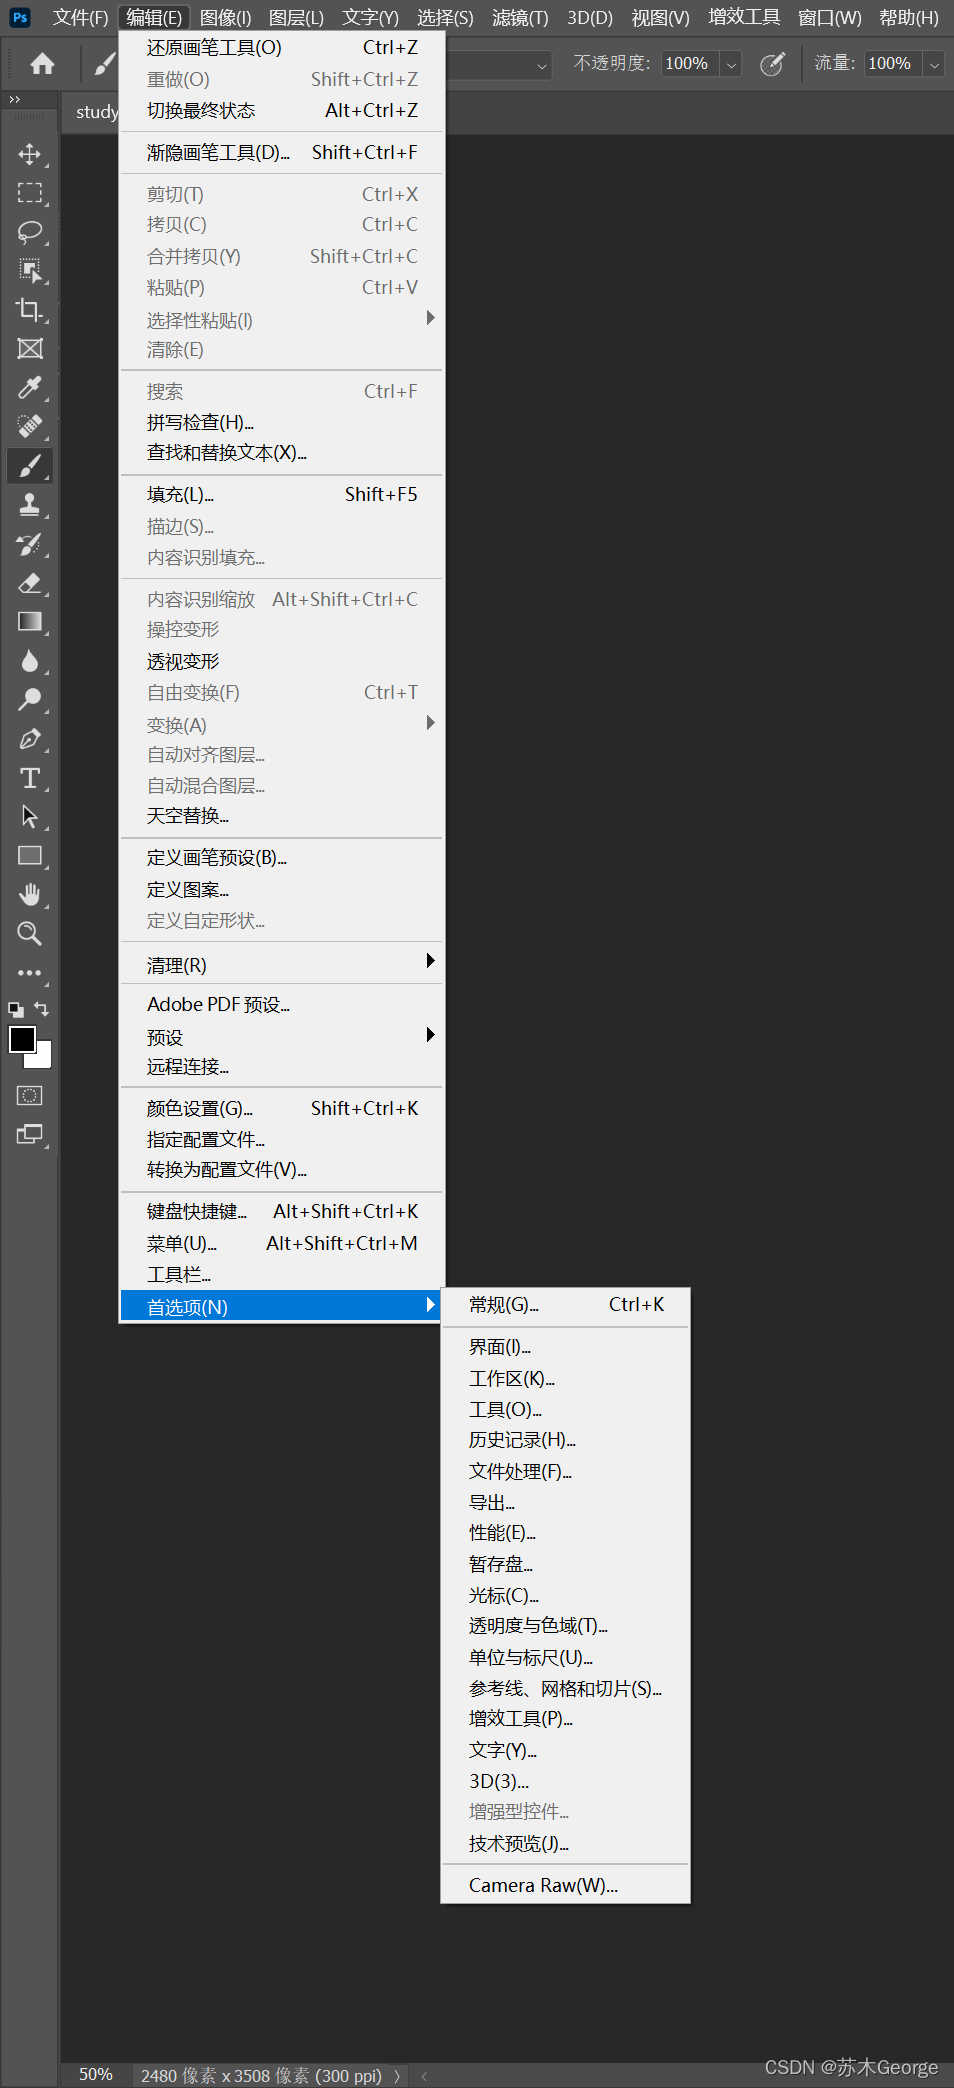Open the 图层(L) menu
The width and height of the screenshot is (954, 2088).
point(296,18)
